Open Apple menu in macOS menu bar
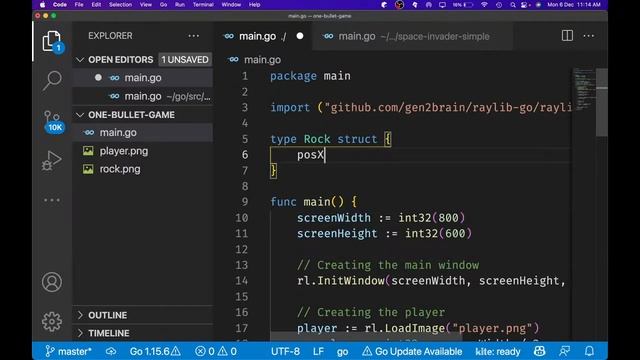Image resolution: width=640 pixels, height=360 pixels. (42, 5)
